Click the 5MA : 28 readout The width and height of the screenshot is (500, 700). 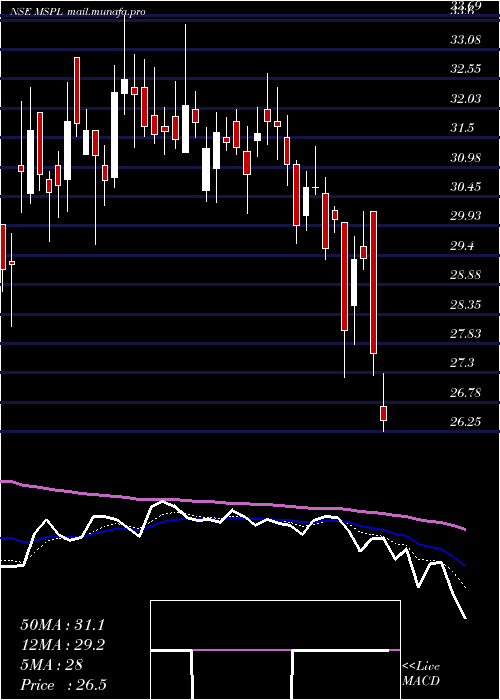[51, 665]
